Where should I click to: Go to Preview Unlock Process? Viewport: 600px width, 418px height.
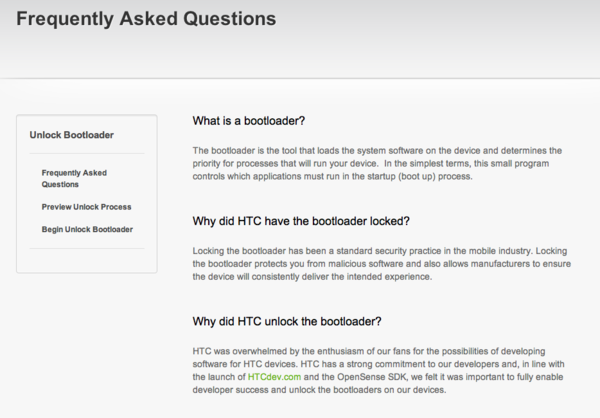86,207
